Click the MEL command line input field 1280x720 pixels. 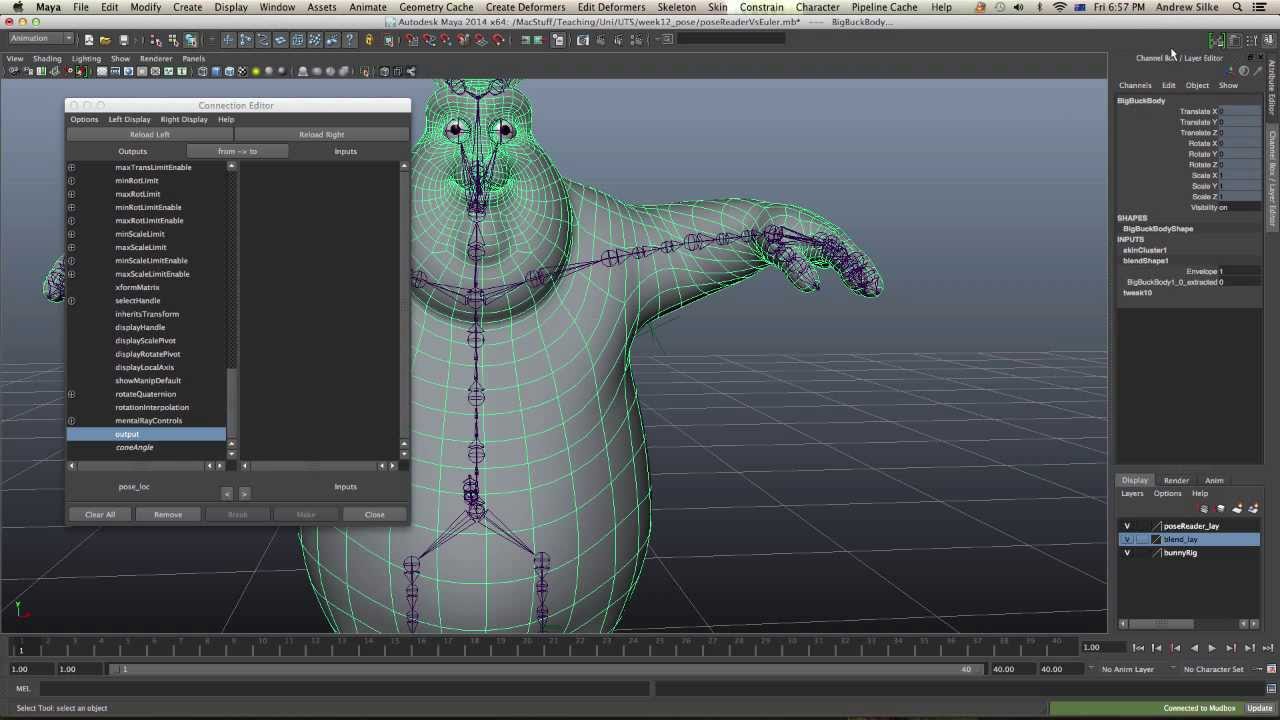pyautogui.click(x=344, y=688)
